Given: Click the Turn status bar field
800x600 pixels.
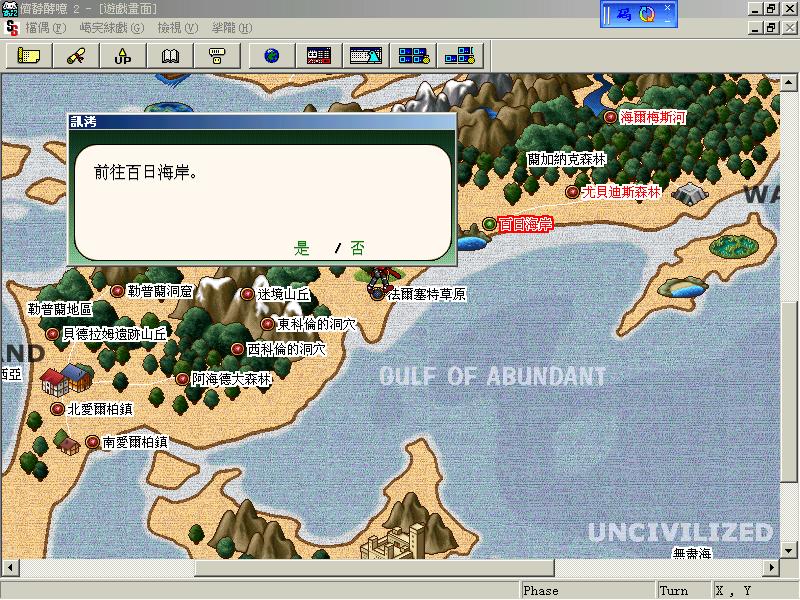Looking at the screenshot, I should point(683,590).
